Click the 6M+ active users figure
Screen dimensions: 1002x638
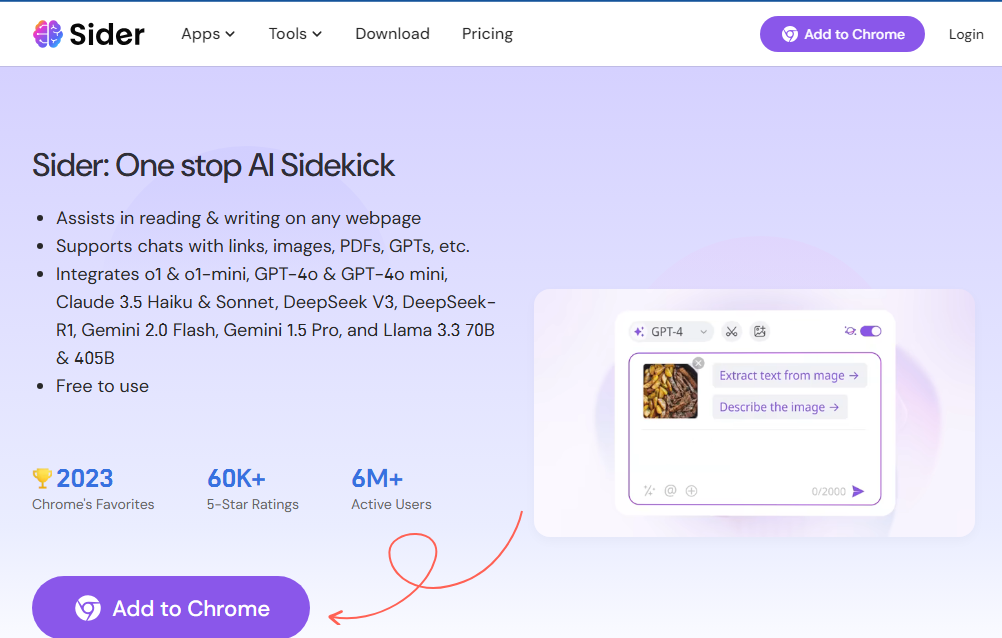click(377, 478)
